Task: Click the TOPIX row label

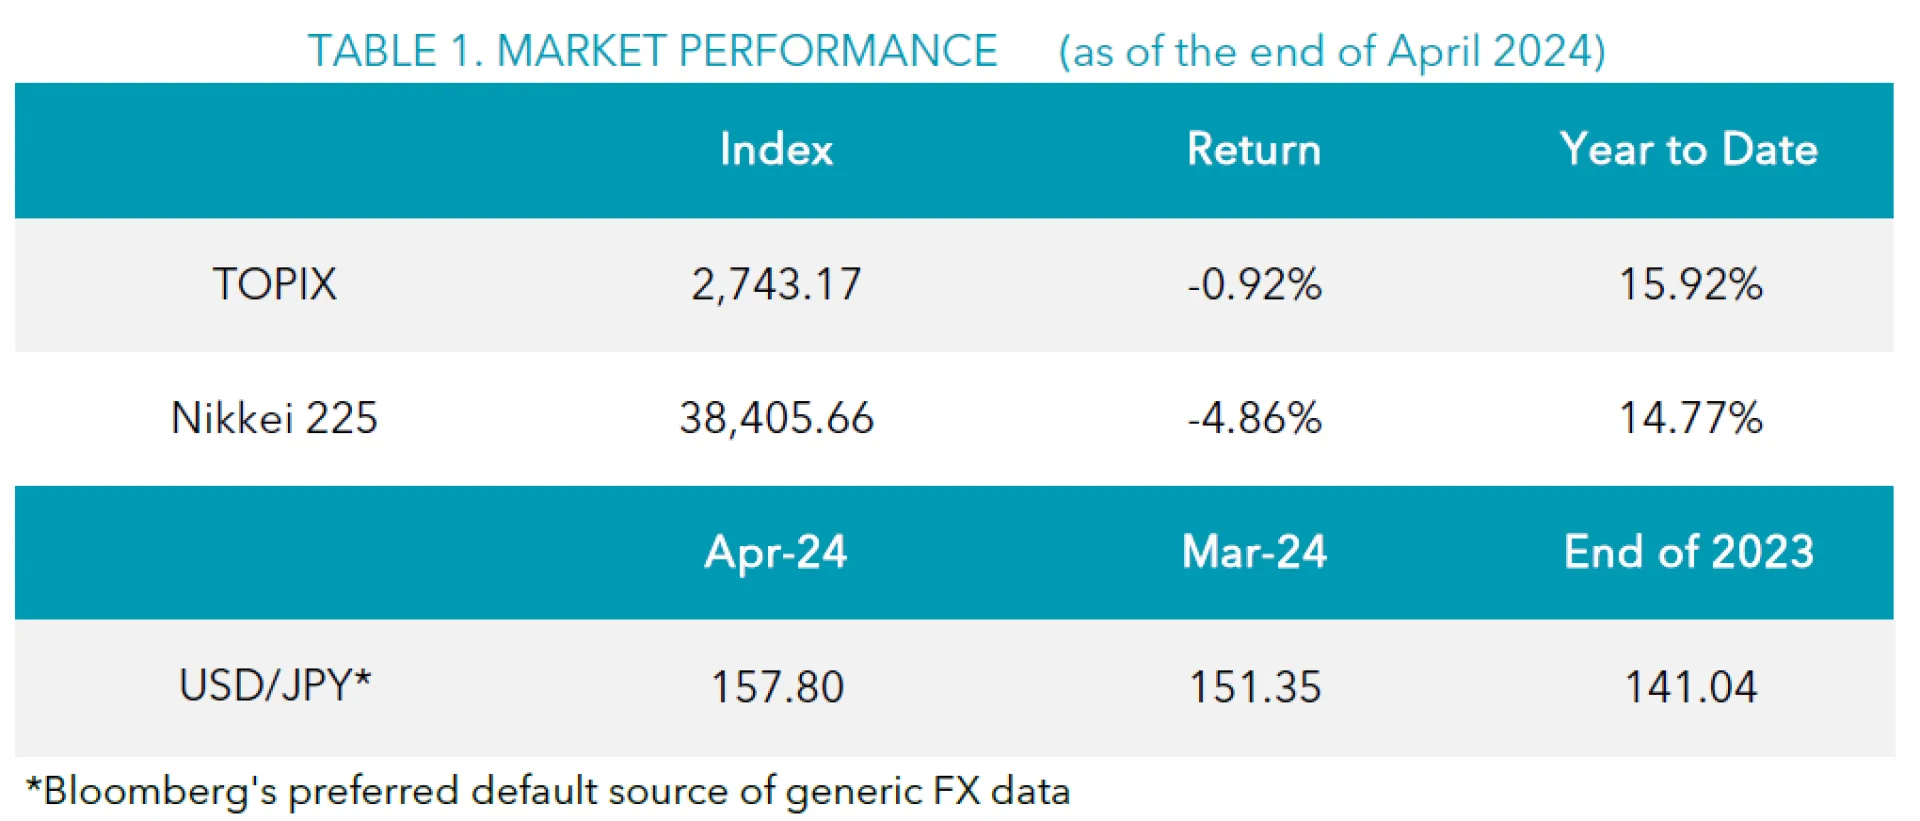Action: pos(275,285)
